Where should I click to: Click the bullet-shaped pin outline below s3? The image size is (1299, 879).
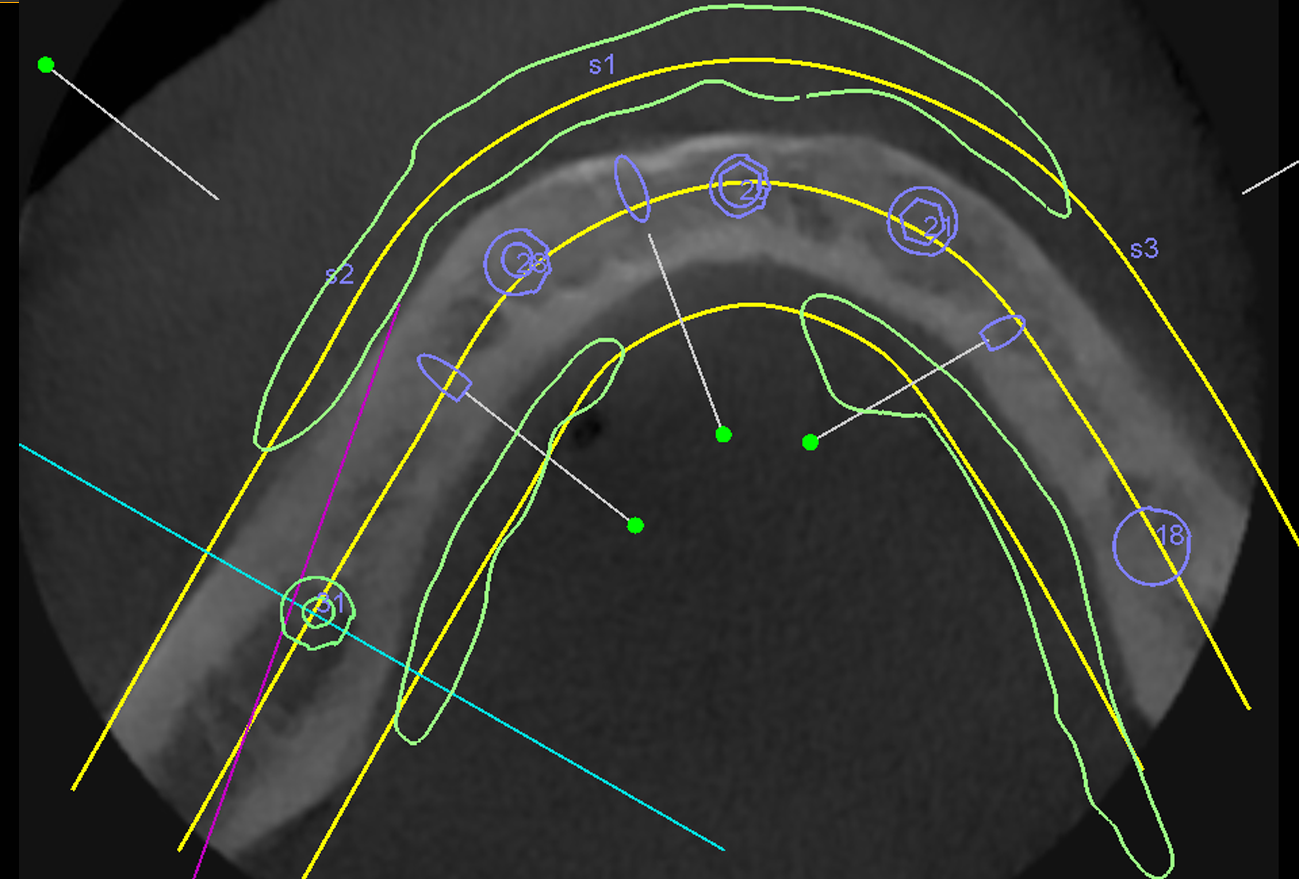(x=1002, y=332)
